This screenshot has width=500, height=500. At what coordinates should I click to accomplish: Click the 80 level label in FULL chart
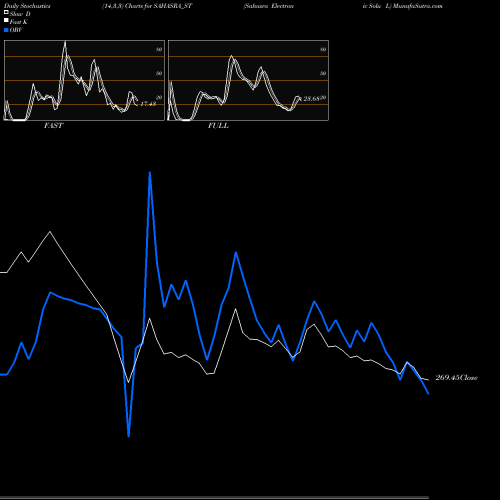[323, 49]
